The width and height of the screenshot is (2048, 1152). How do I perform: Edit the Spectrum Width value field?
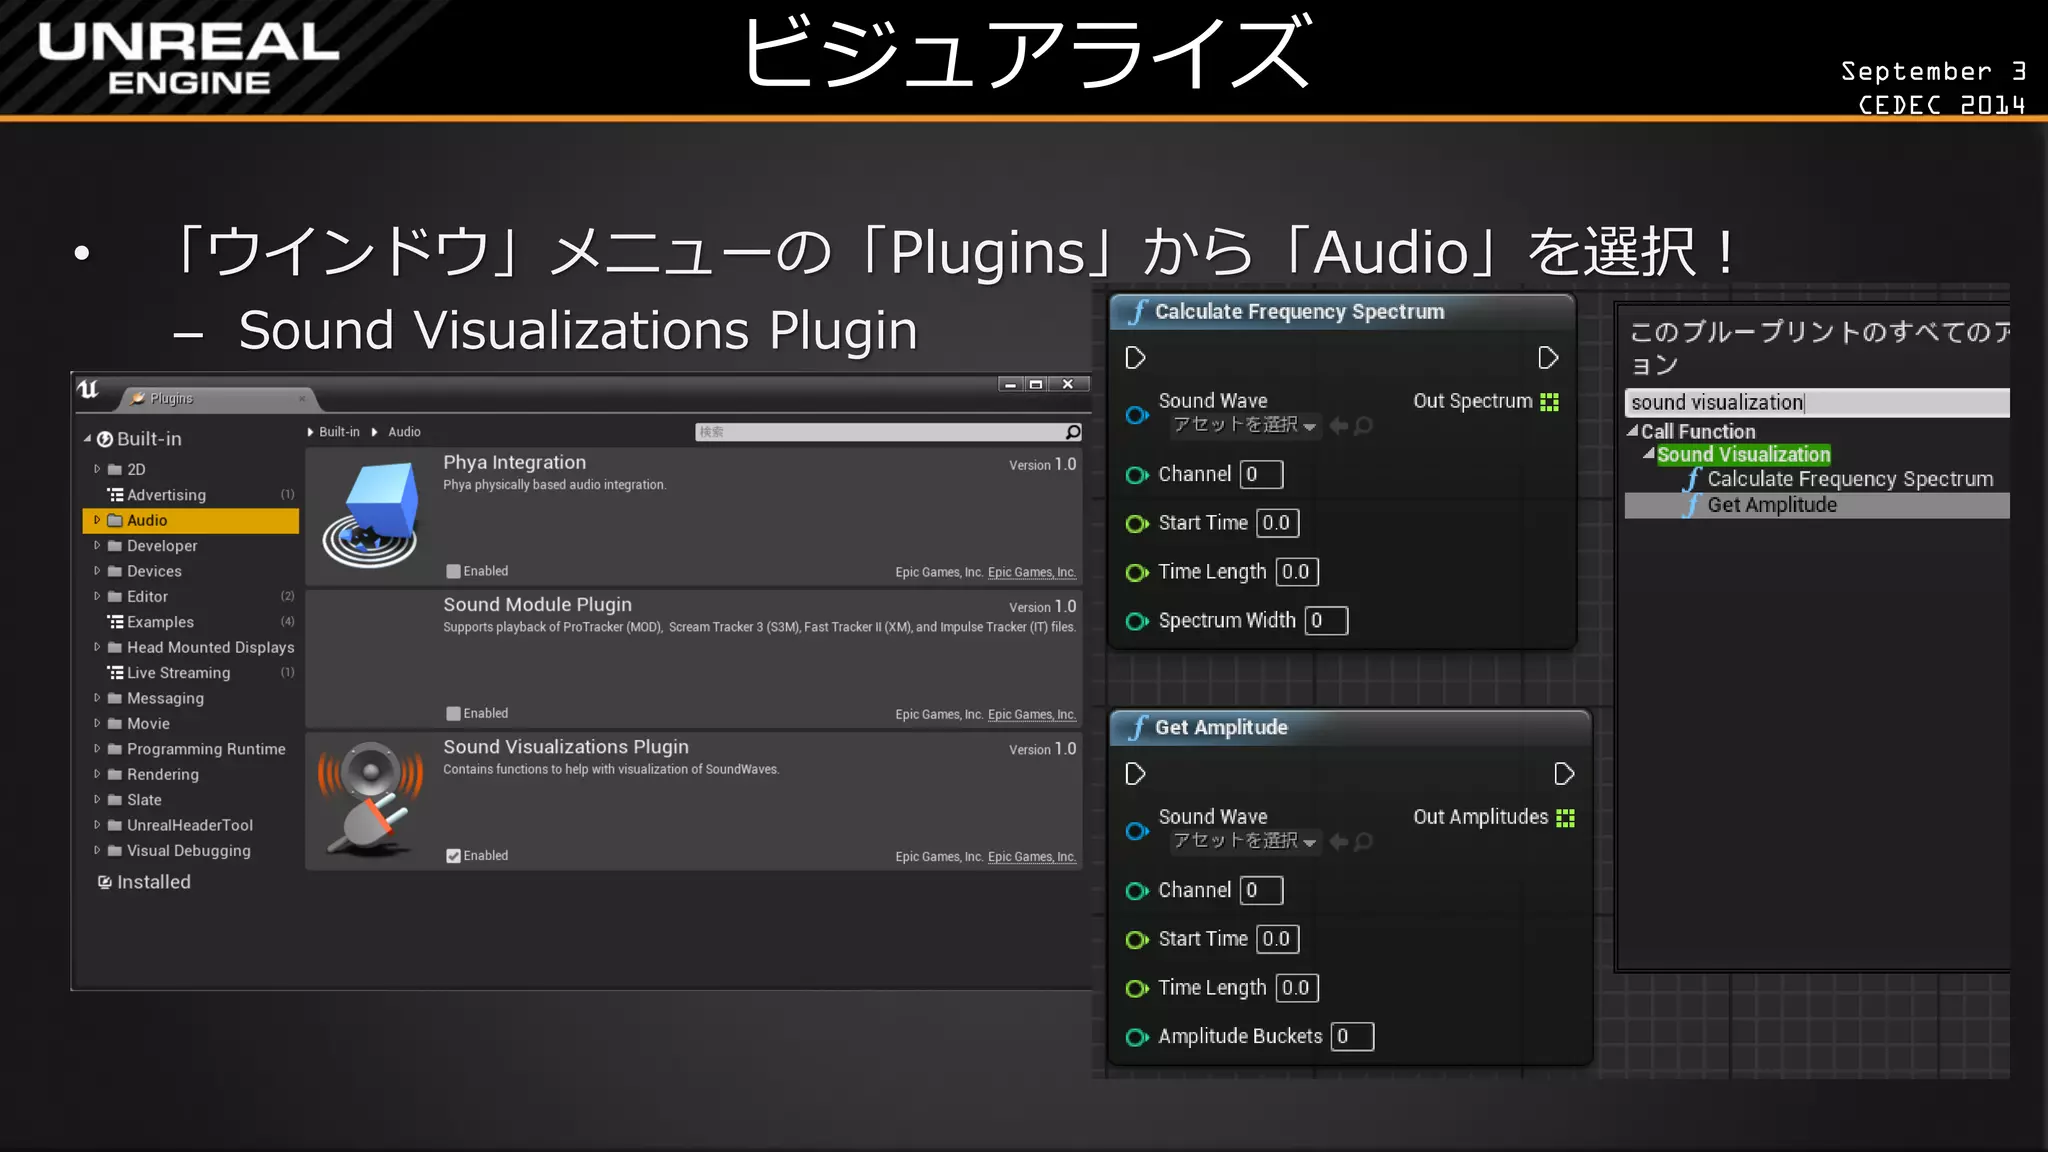1326,621
